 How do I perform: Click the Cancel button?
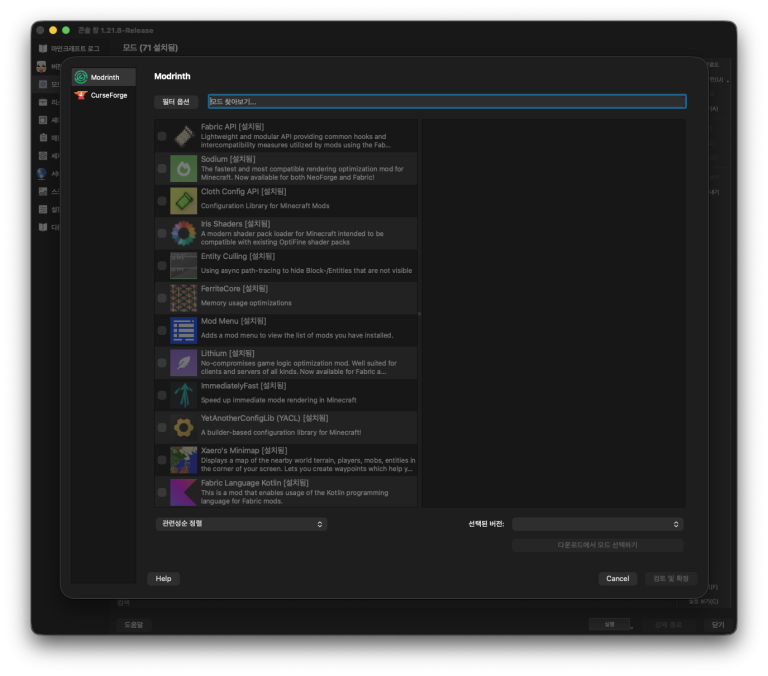pos(618,579)
